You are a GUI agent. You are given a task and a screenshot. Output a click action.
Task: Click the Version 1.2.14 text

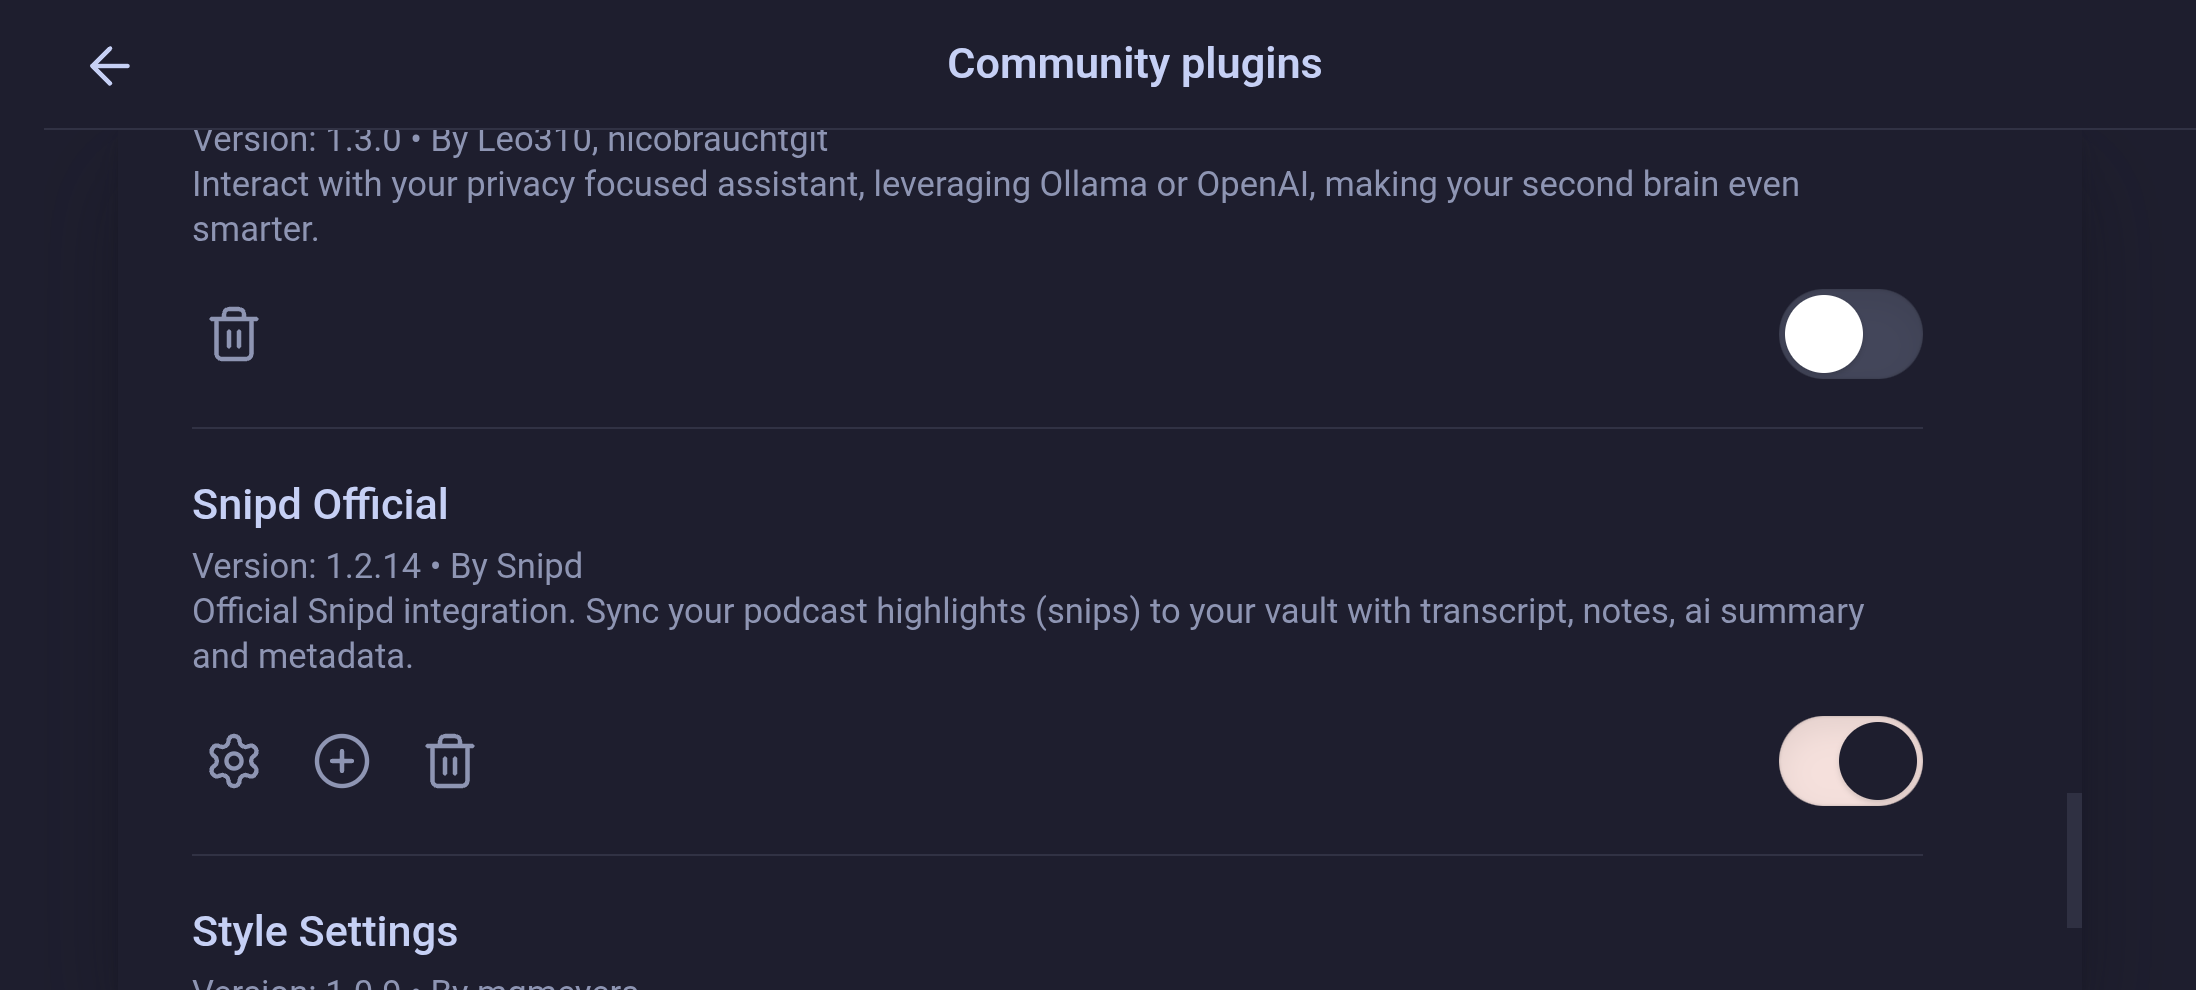306,566
